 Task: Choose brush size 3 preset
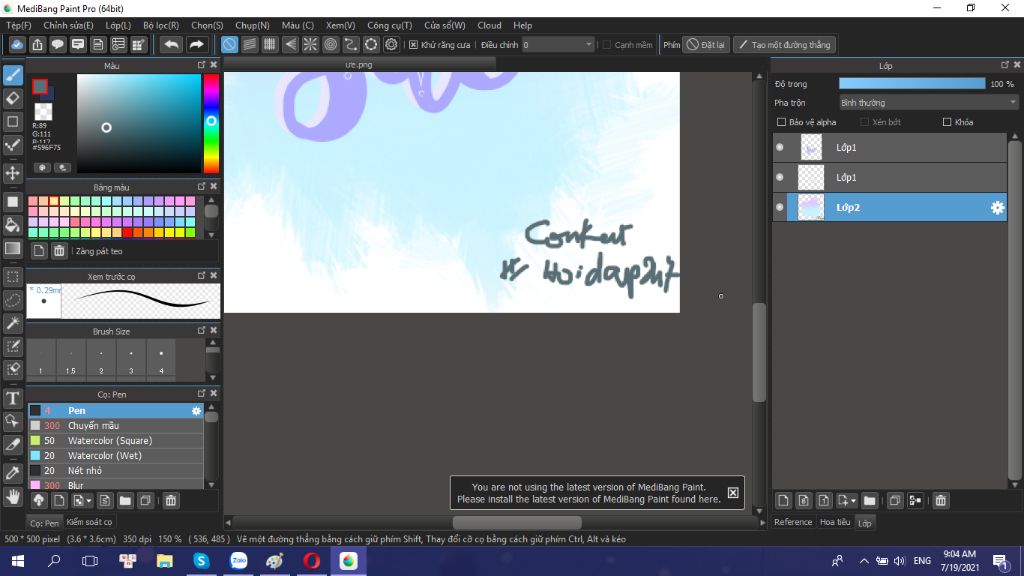[x=131, y=360]
